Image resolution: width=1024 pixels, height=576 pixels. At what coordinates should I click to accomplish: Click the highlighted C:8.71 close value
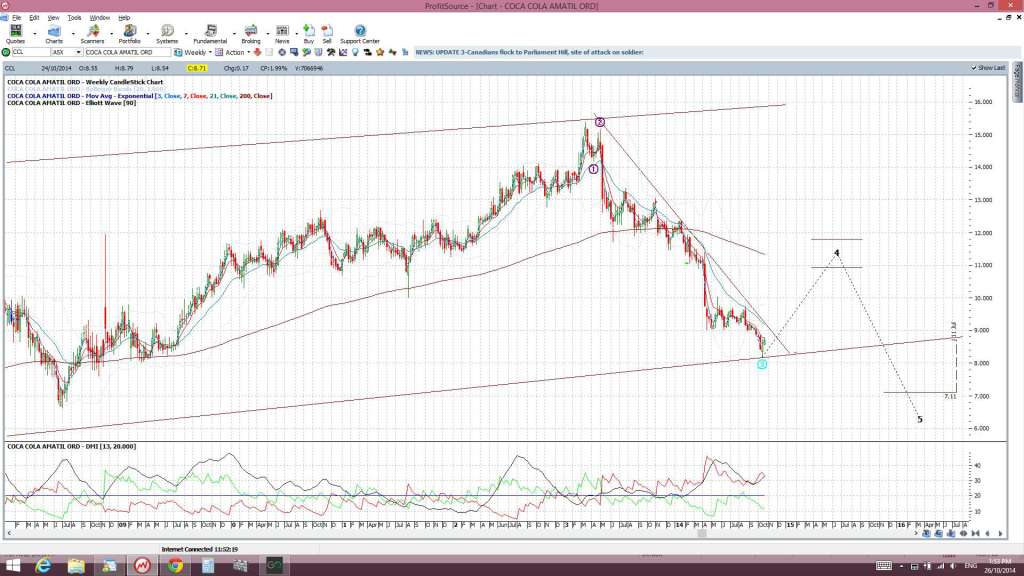tap(197, 68)
